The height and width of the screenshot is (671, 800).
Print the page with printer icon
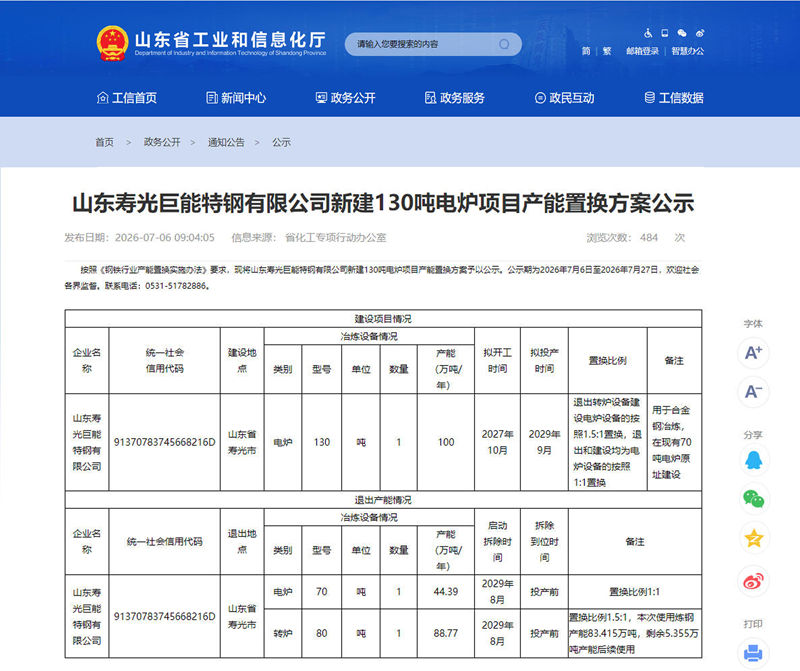754,653
